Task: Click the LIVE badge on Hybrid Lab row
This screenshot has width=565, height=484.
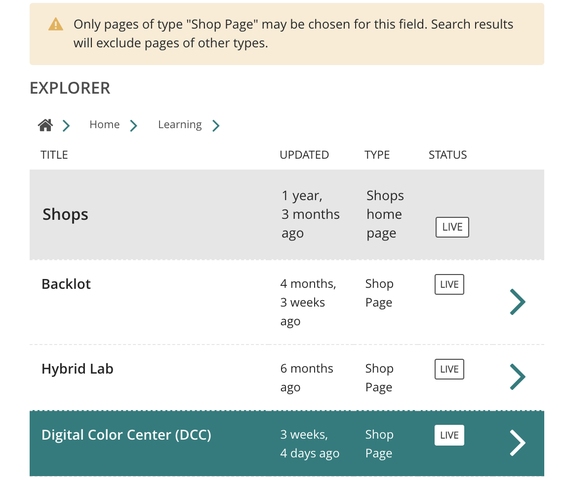Action: [449, 369]
